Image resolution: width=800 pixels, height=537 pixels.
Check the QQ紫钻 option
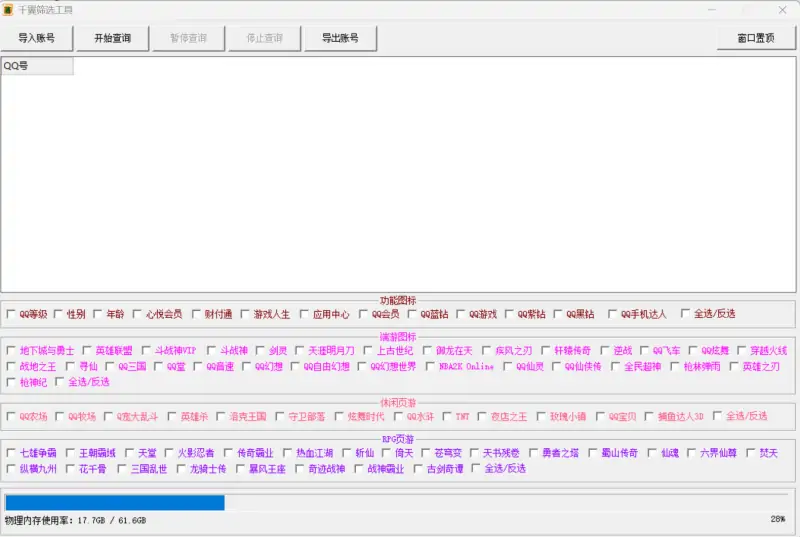(x=509, y=314)
